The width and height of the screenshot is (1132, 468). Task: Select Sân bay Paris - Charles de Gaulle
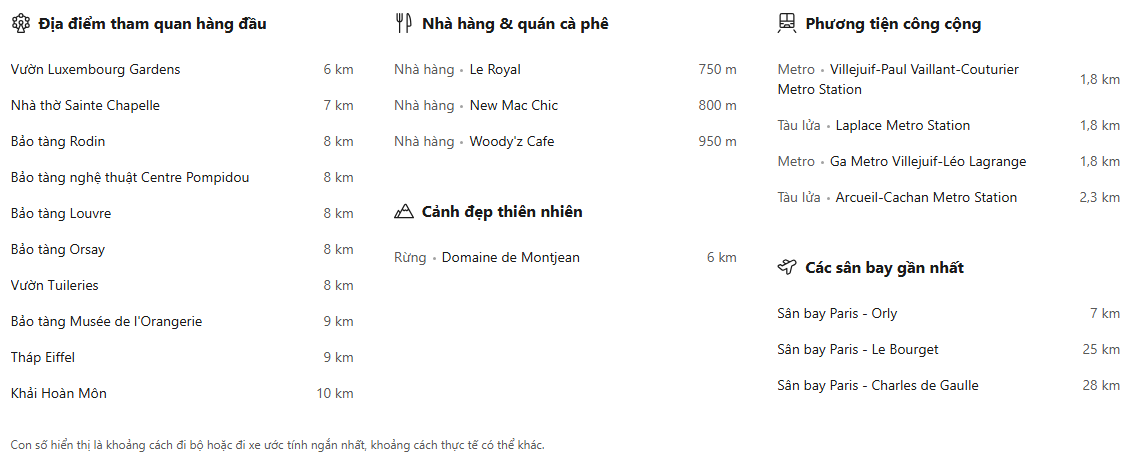pyautogui.click(x=878, y=386)
